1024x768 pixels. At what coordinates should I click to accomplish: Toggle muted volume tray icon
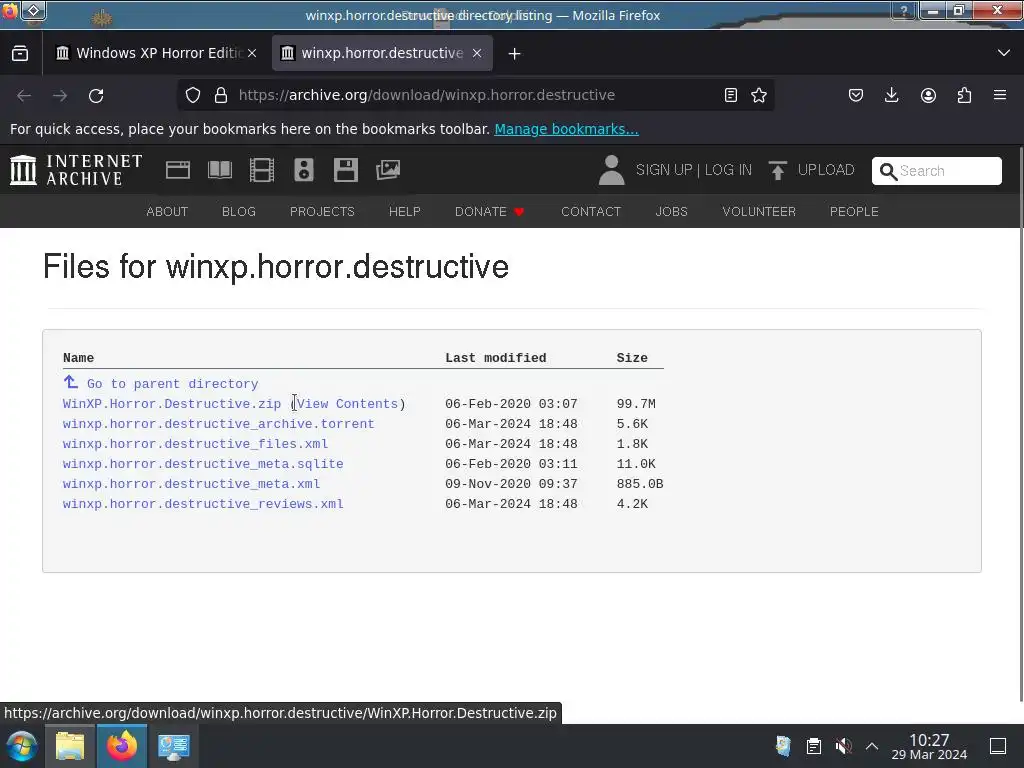pos(844,746)
